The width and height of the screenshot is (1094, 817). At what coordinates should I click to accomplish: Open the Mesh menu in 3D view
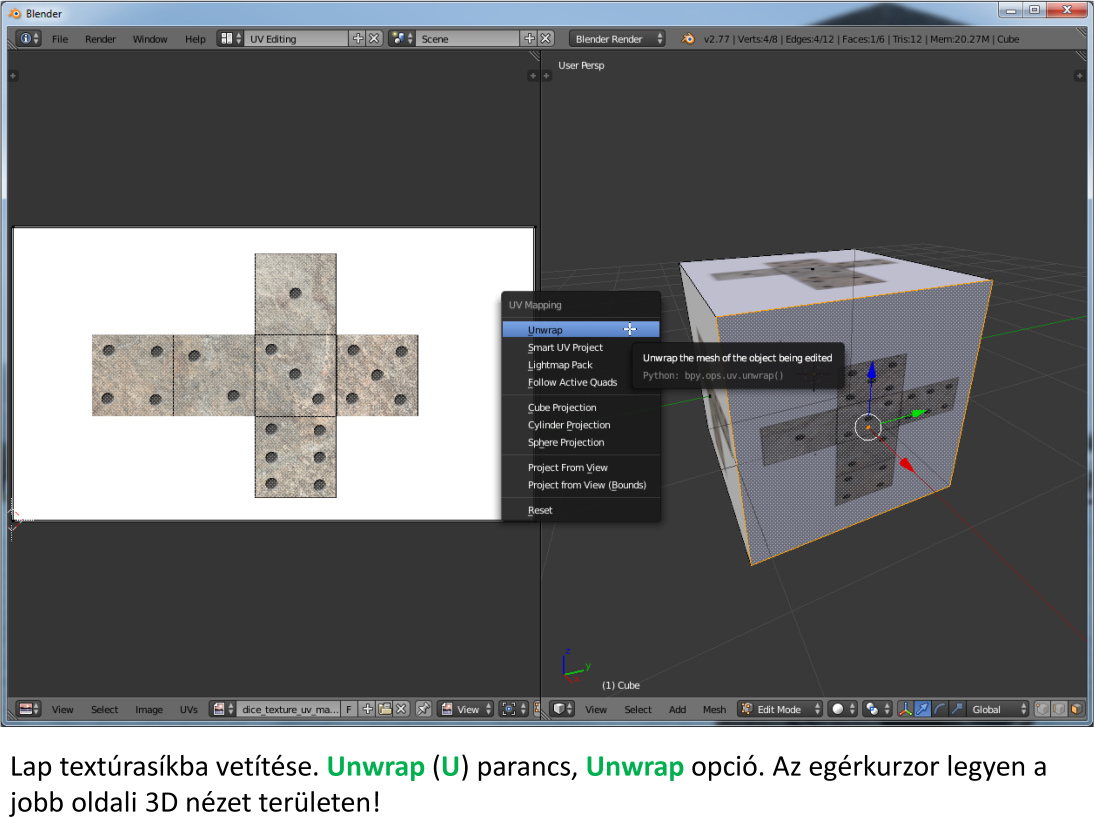(714, 709)
